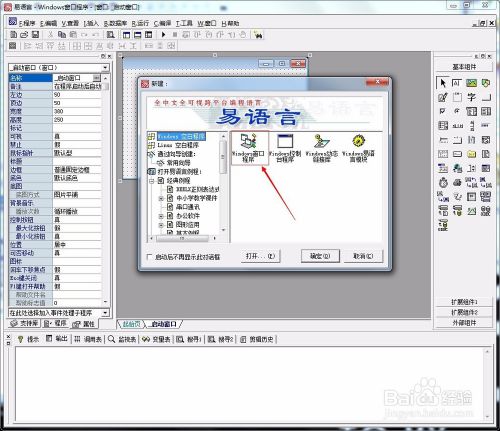Screen dimensions: 500x431
Task: Click the Run (play) toolbar icon
Action: click(163, 34)
